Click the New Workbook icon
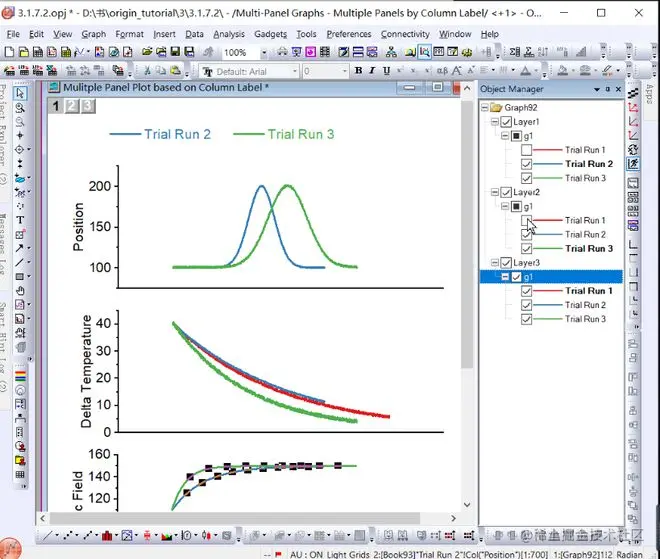The width and height of the screenshot is (660, 559). tap(37, 52)
